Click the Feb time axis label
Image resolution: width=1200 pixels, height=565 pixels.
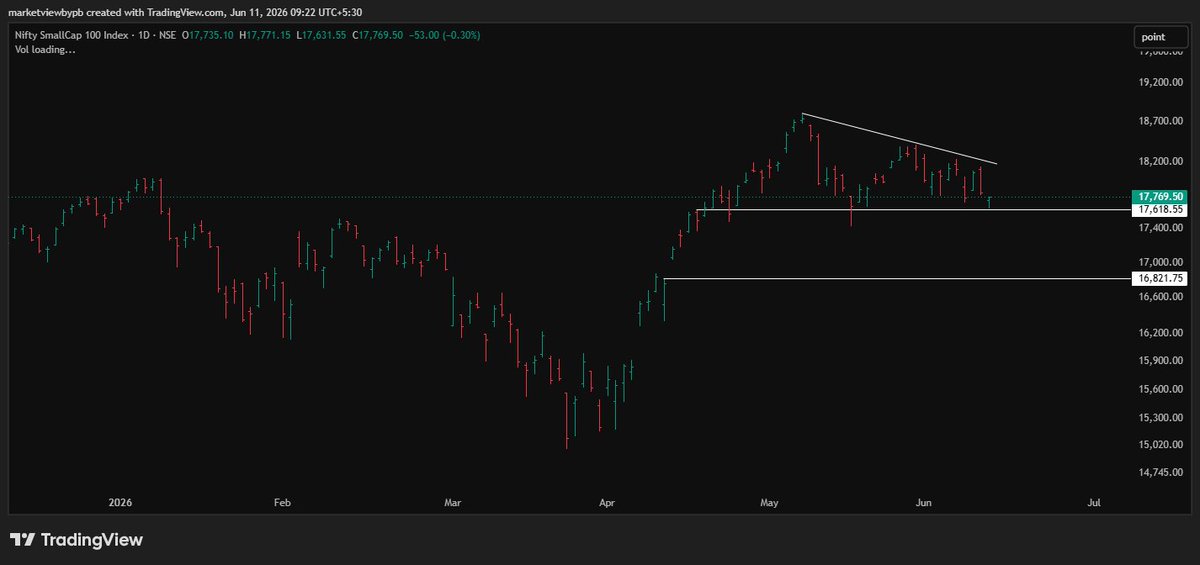[x=282, y=503]
